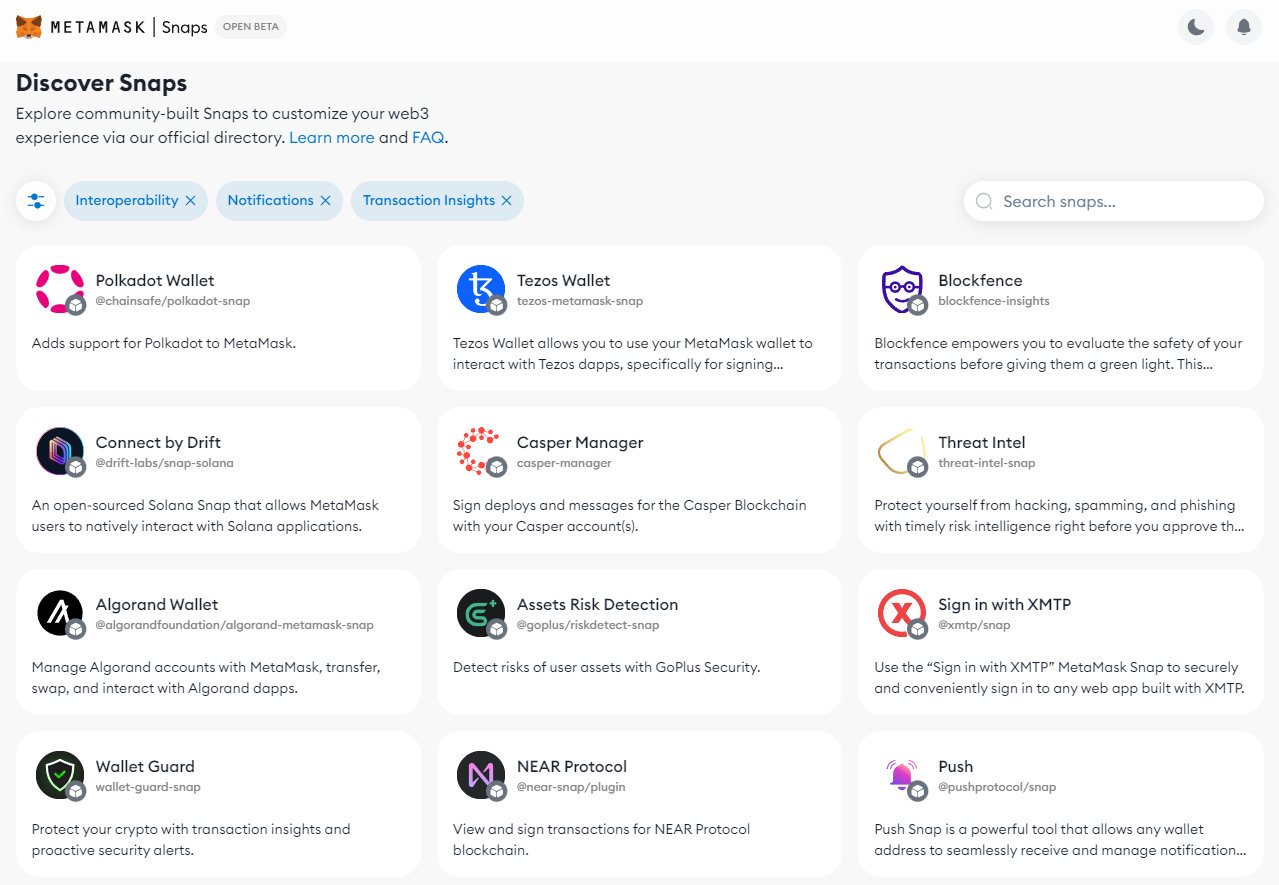Remove the Notifications filter chip
Viewport: 1279px width, 885px height.
pyautogui.click(x=325, y=201)
